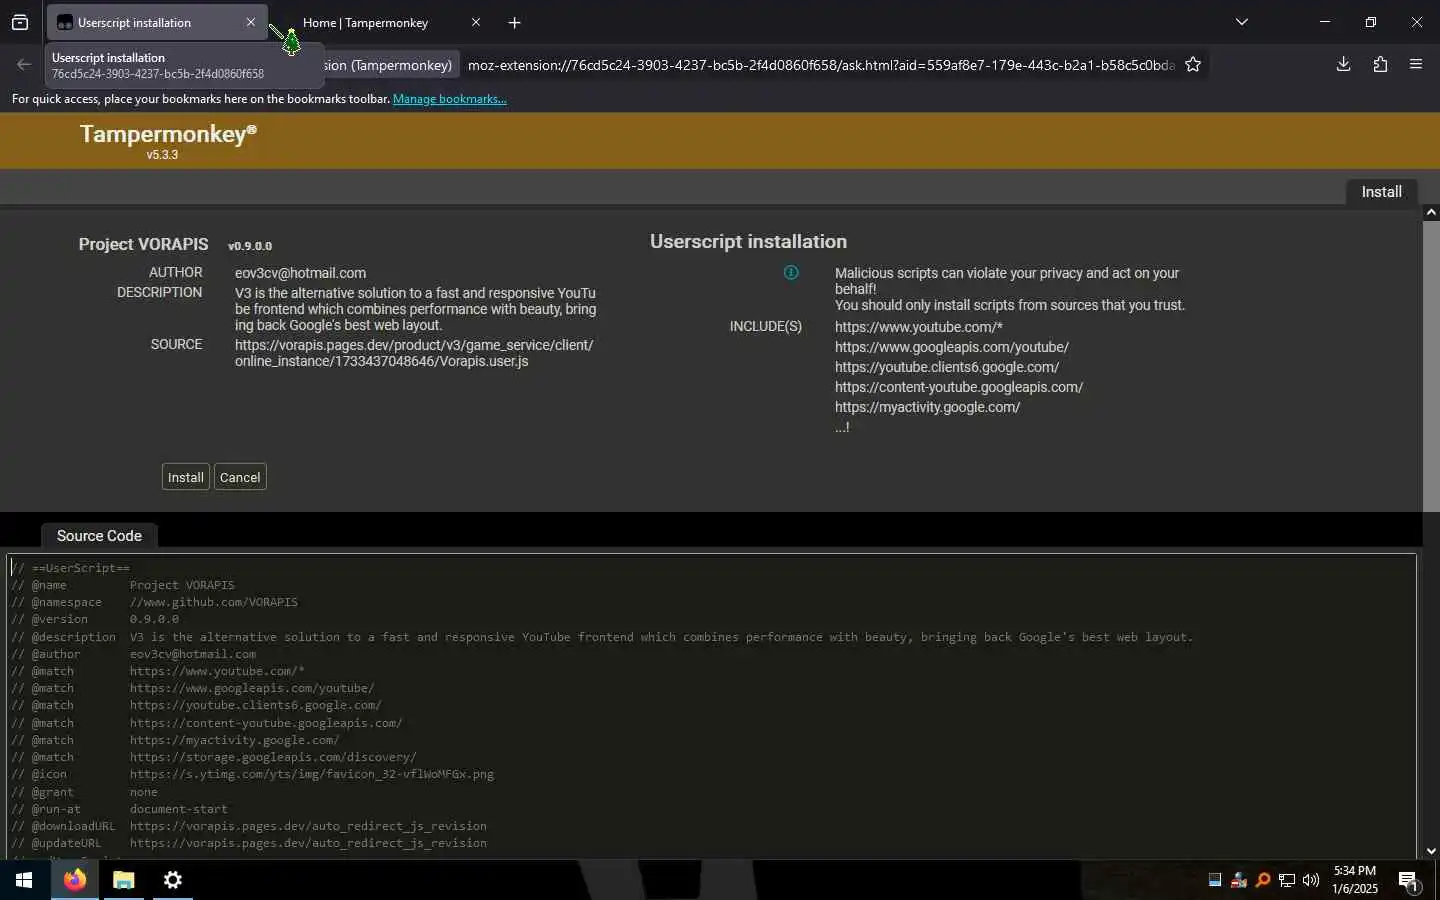Select the Install tab at top right
The height and width of the screenshot is (900, 1440).
pyautogui.click(x=1381, y=192)
